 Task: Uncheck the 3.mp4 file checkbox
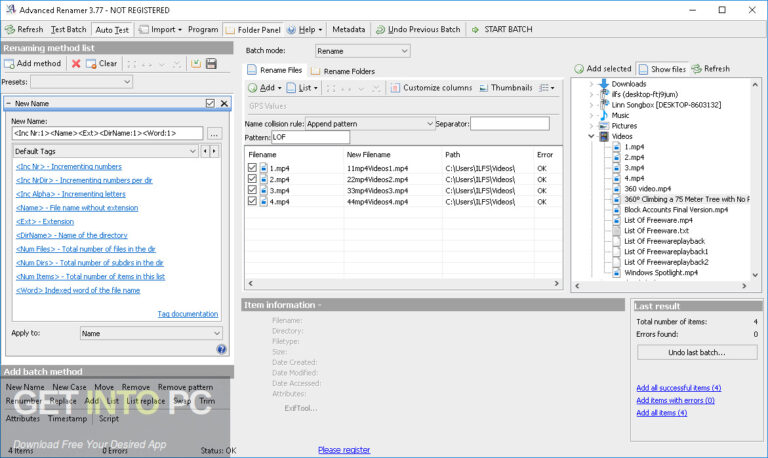point(252,190)
